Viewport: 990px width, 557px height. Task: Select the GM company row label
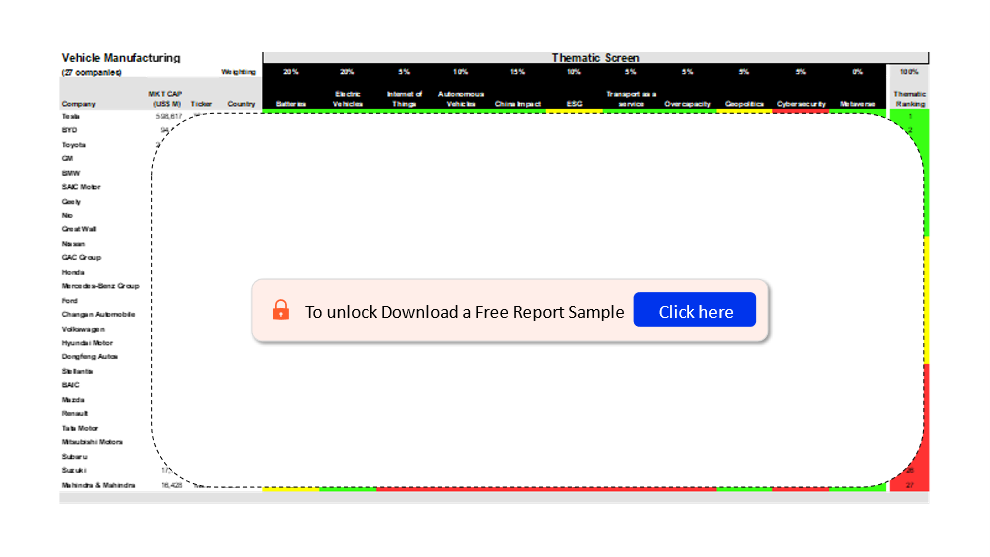68,159
